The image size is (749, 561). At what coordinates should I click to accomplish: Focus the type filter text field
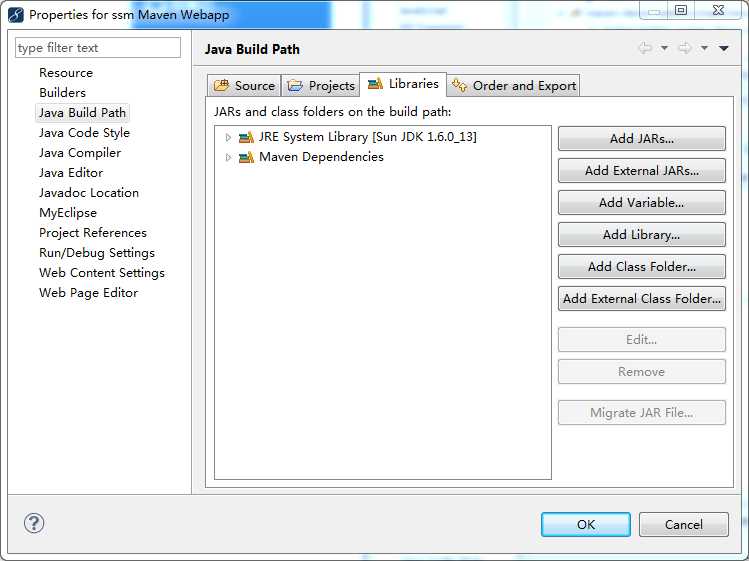tap(98, 48)
